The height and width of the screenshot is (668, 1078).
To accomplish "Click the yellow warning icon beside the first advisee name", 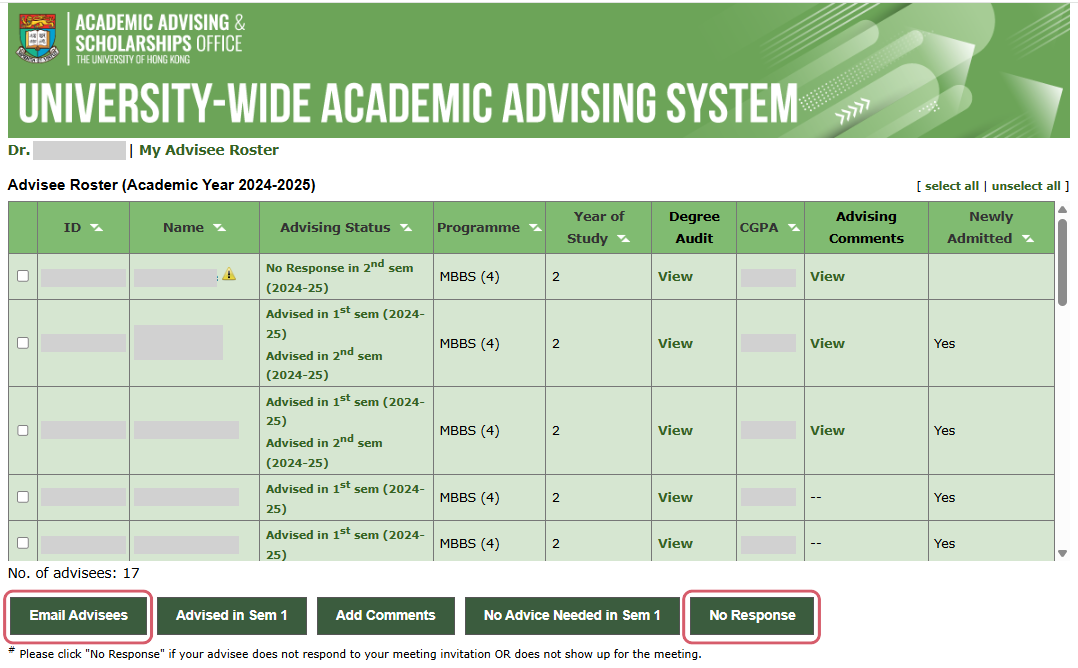I will point(229,274).
